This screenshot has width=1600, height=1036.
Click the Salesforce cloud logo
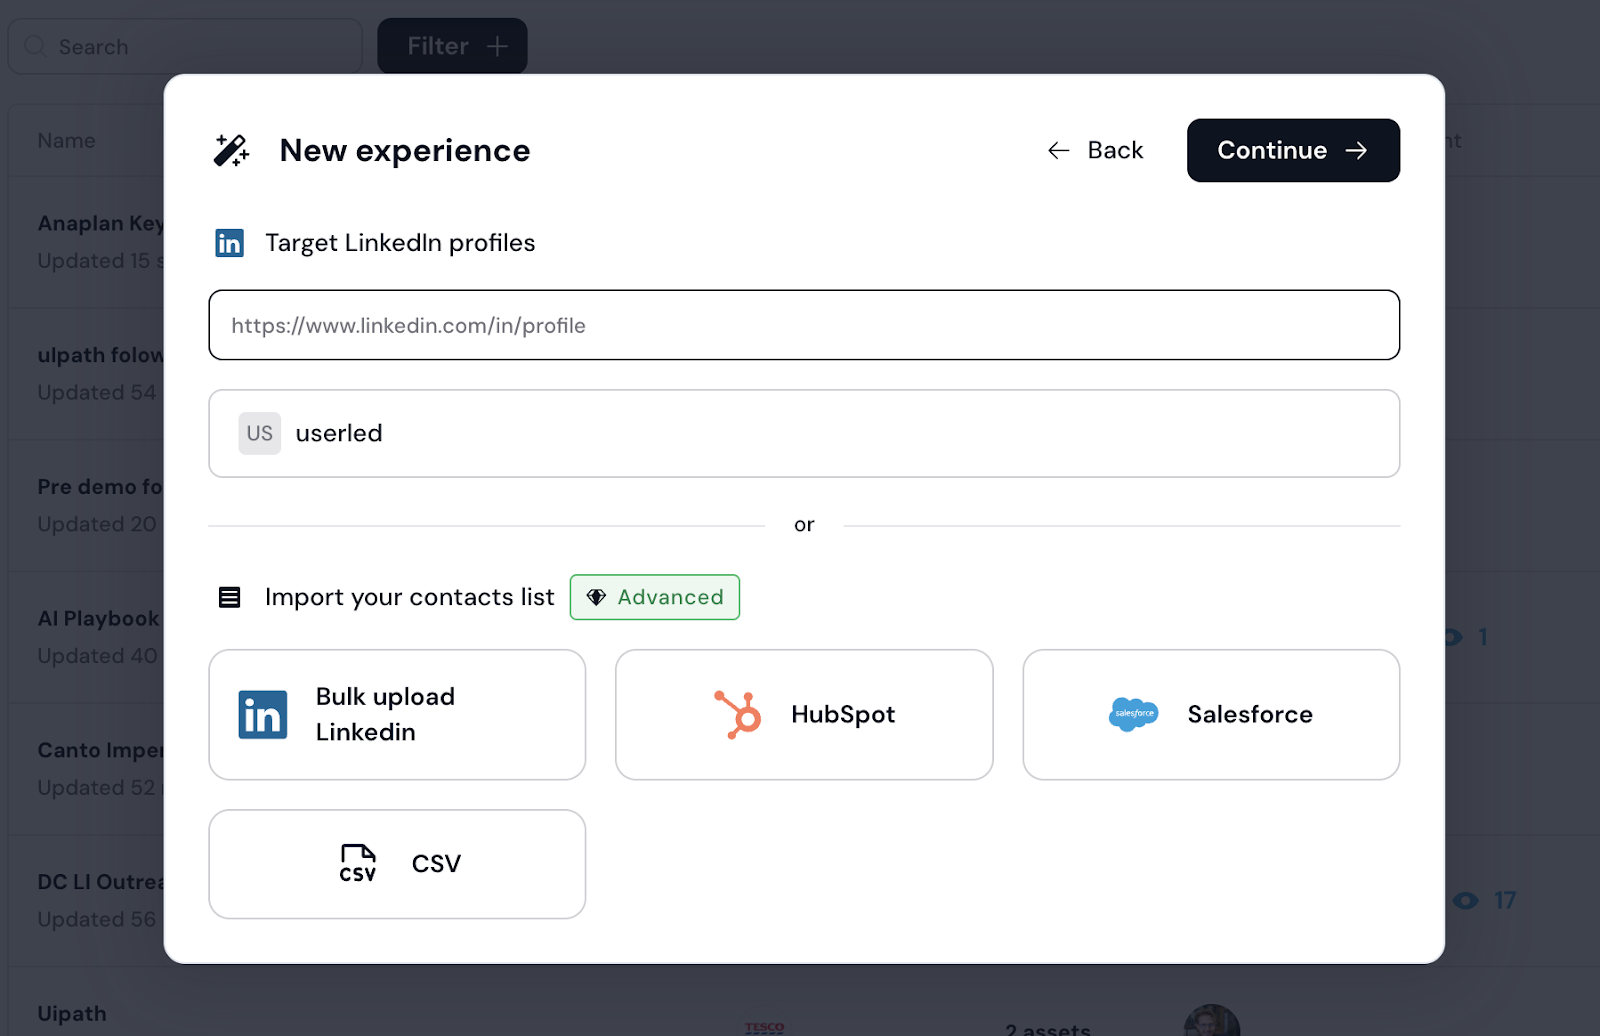1133,714
